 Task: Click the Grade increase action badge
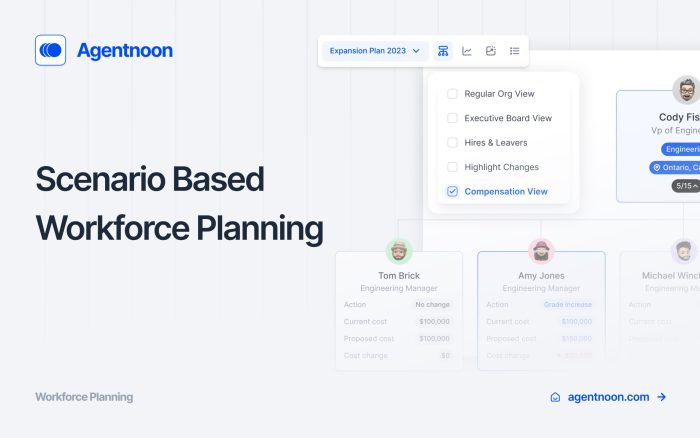[567, 305]
